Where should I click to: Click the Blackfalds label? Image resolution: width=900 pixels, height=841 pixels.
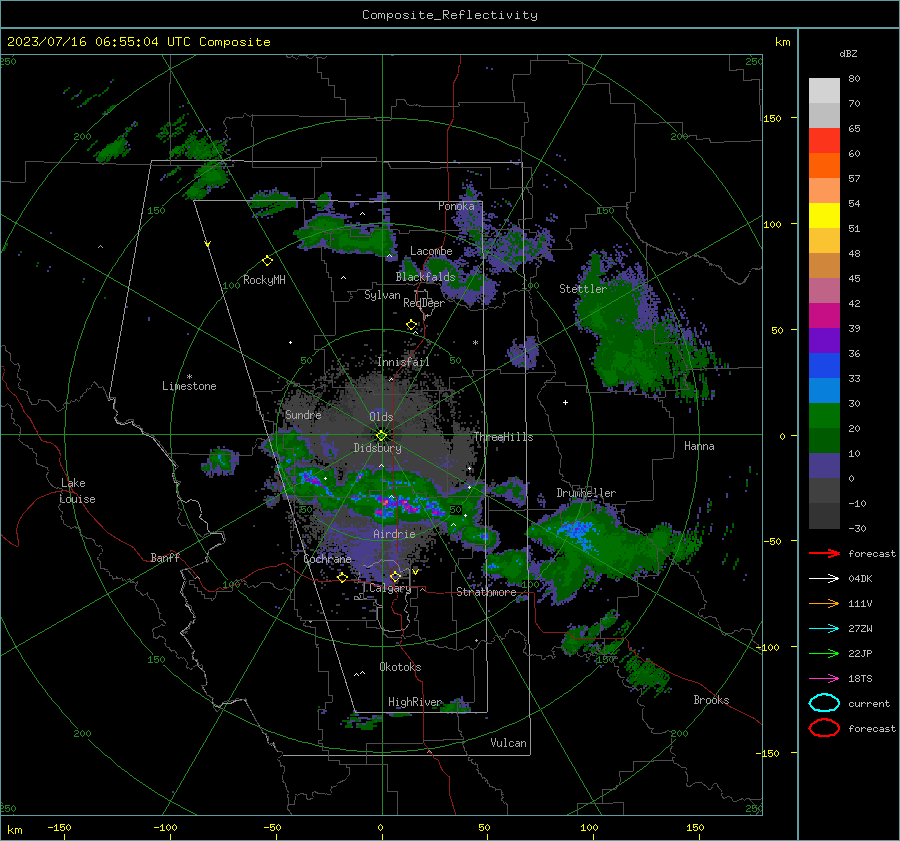425,277
